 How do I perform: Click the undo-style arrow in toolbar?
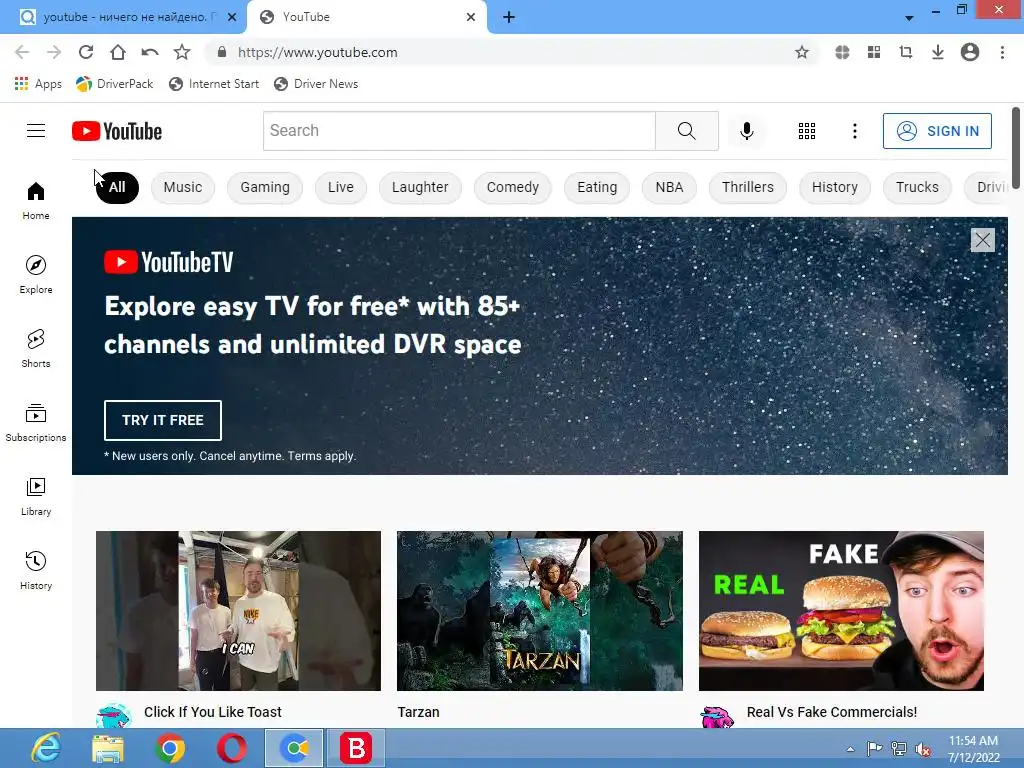[x=150, y=52]
